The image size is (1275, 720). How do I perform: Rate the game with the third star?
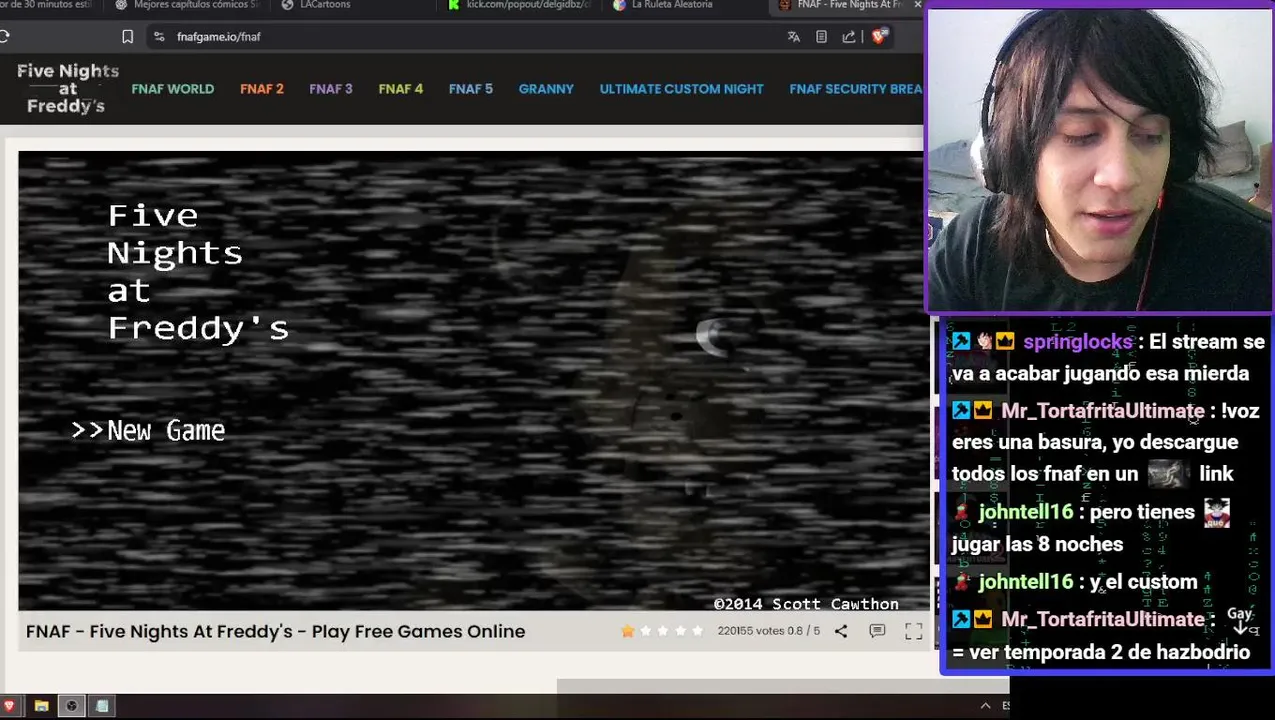(662, 631)
